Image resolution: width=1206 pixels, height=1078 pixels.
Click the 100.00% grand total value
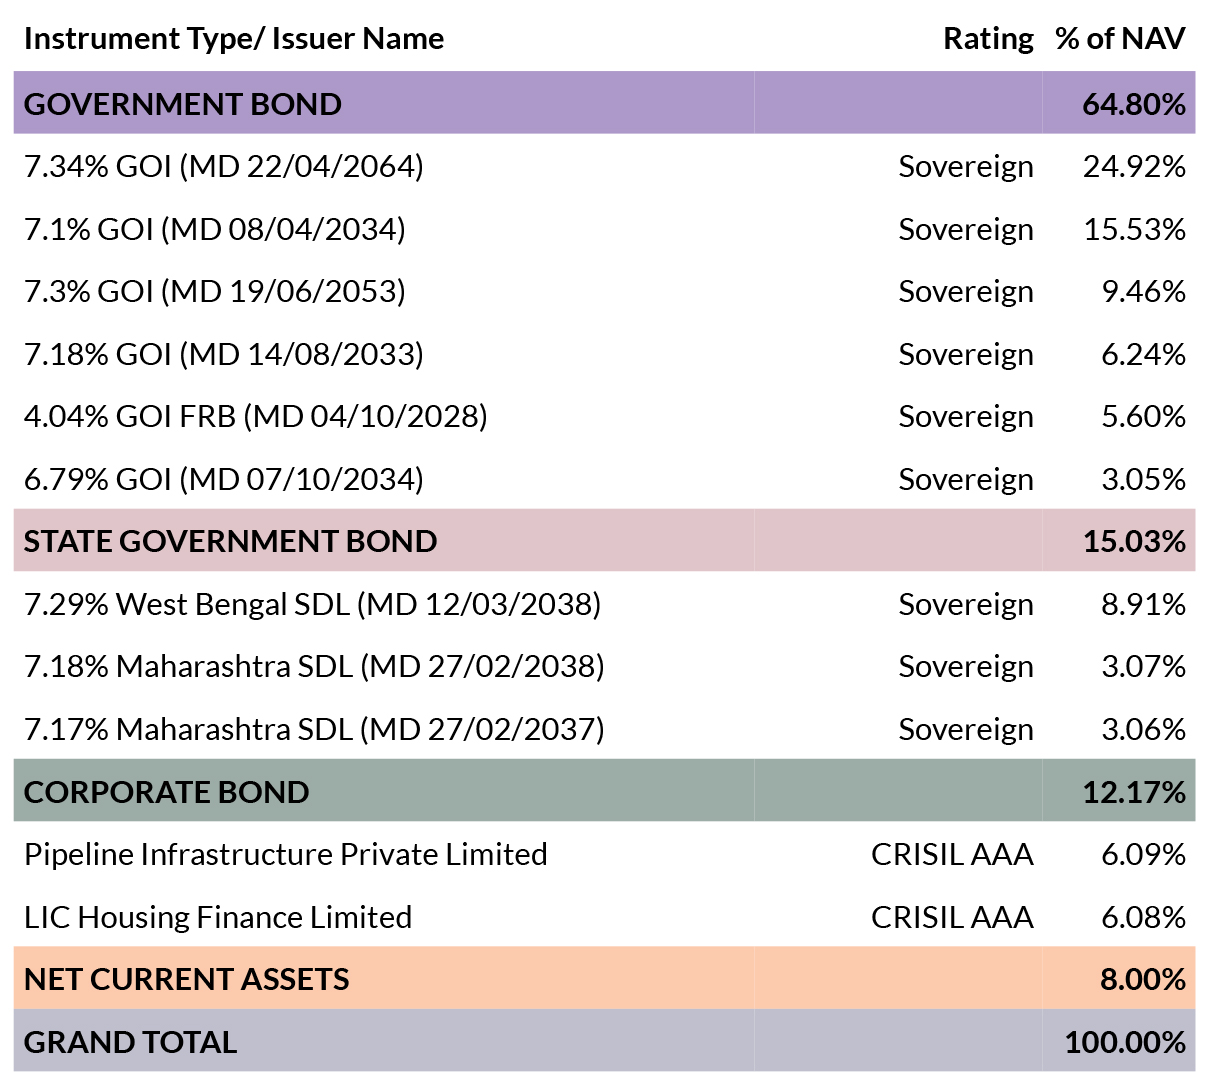click(x=1125, y=1042)
